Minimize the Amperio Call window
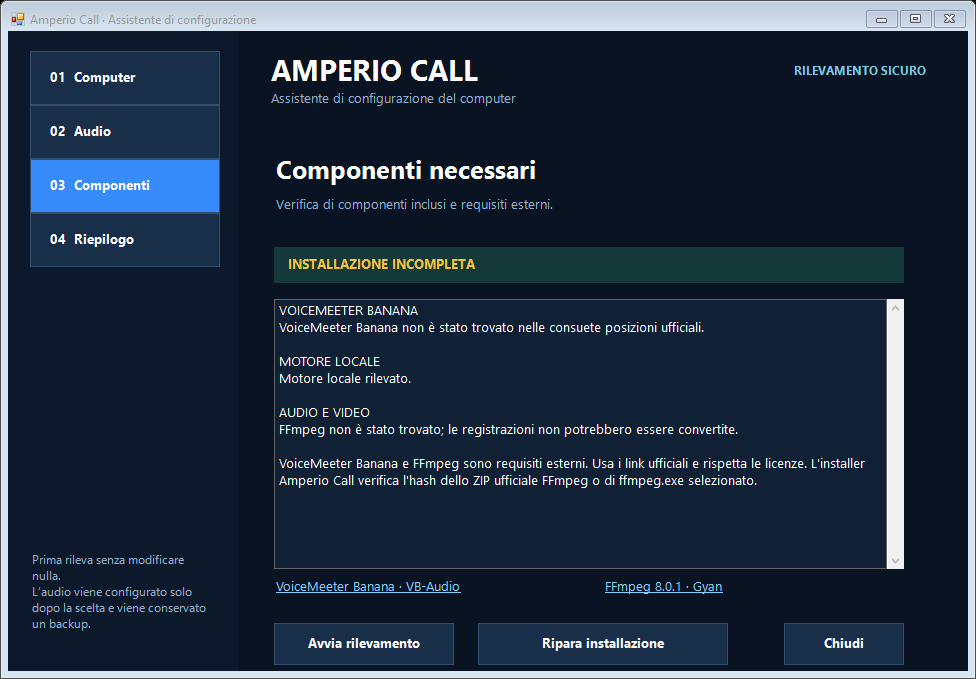 (881, 19)
